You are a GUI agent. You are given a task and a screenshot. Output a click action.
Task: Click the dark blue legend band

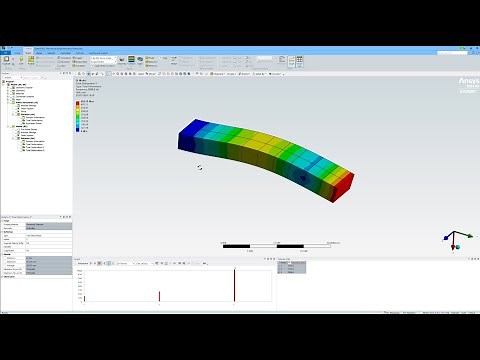pyautogui.click(x=78, y=129)
